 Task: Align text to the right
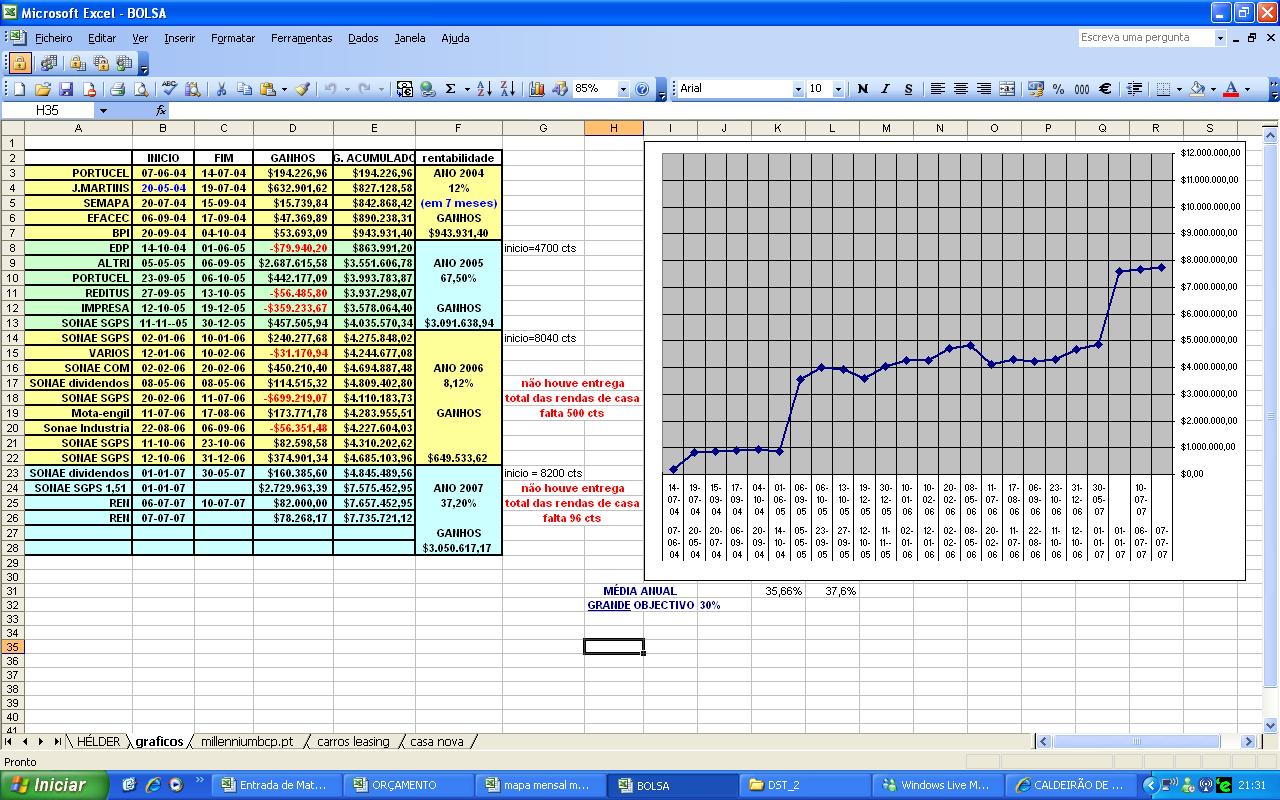pyautogui.click(x=984, y=89)
